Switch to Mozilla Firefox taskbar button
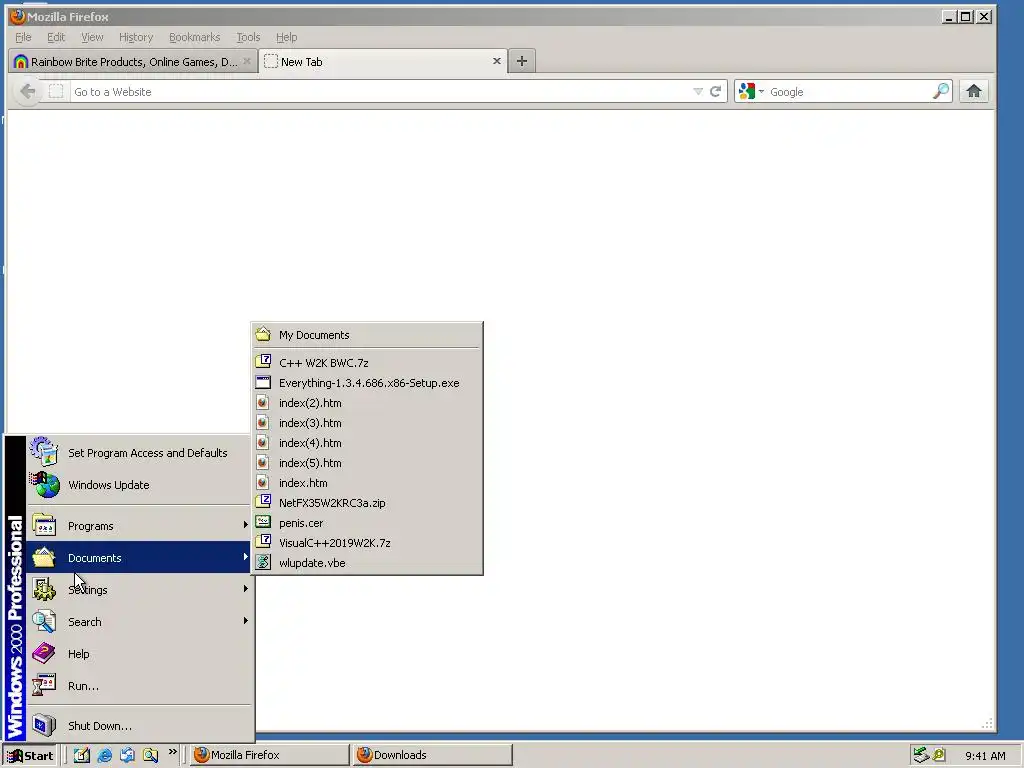The height and width of the screenshot is (768, 1024). [270, 755]
